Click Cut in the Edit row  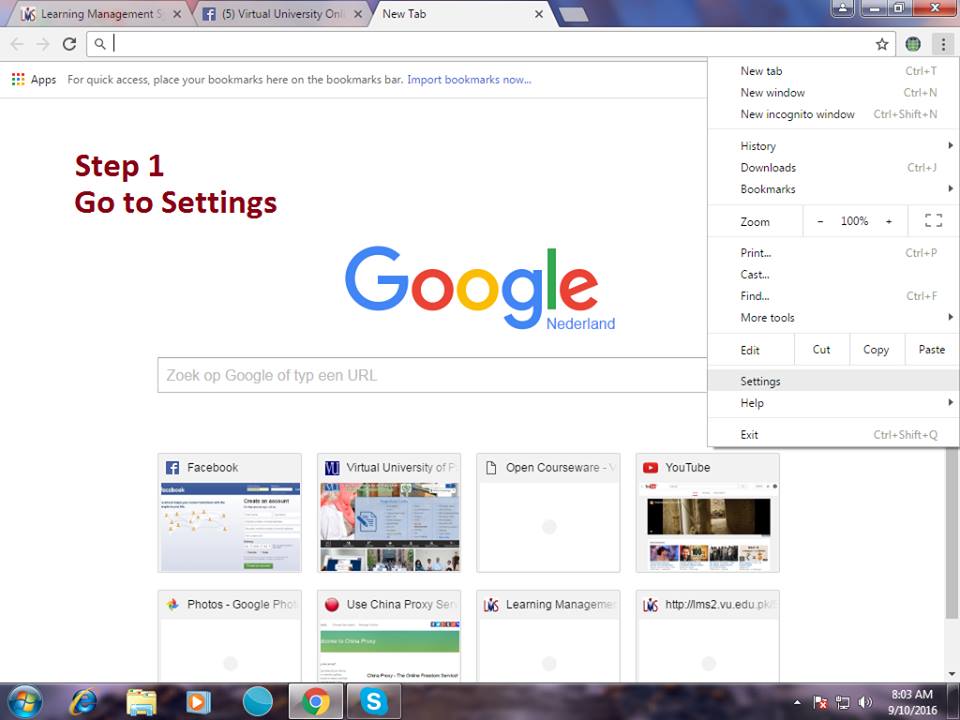[x=822, y=350]
